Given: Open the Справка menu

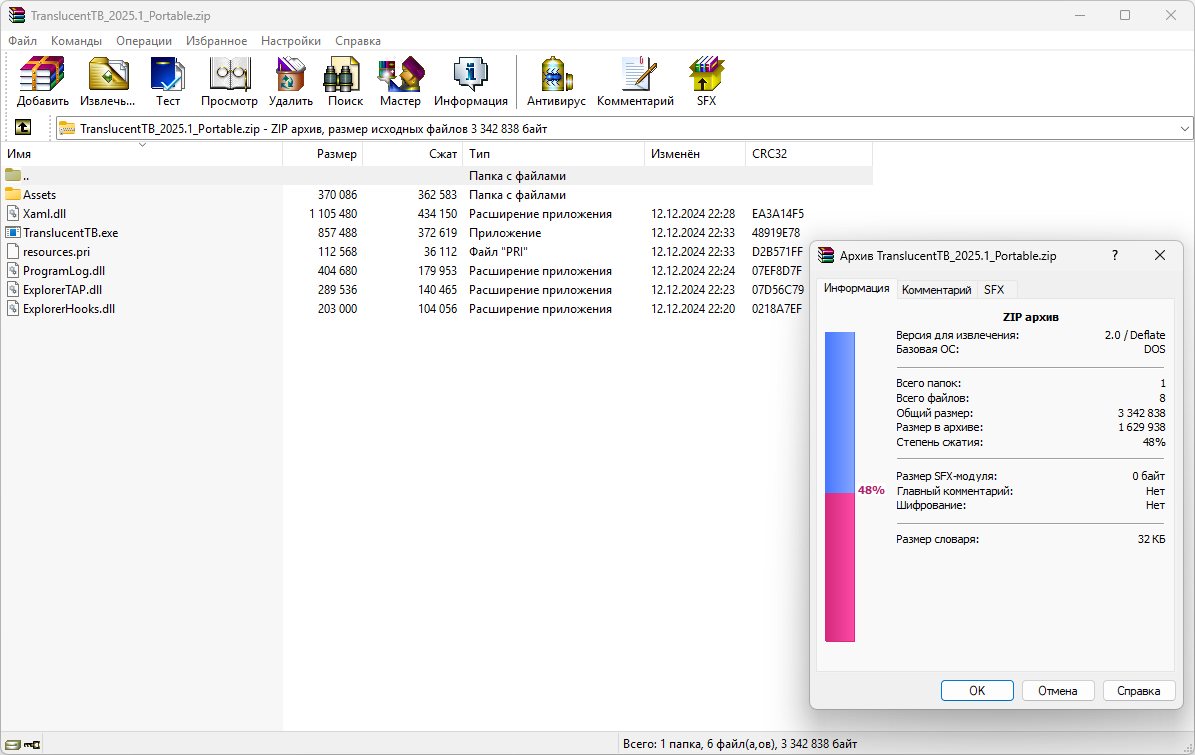Looking at the screenshot, I should [x=357, y=40].
